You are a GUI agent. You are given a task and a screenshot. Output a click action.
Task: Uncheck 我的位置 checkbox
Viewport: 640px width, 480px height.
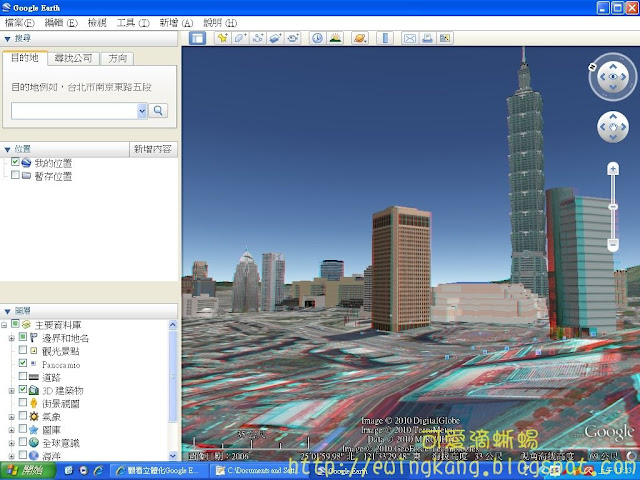click(15, 162)
